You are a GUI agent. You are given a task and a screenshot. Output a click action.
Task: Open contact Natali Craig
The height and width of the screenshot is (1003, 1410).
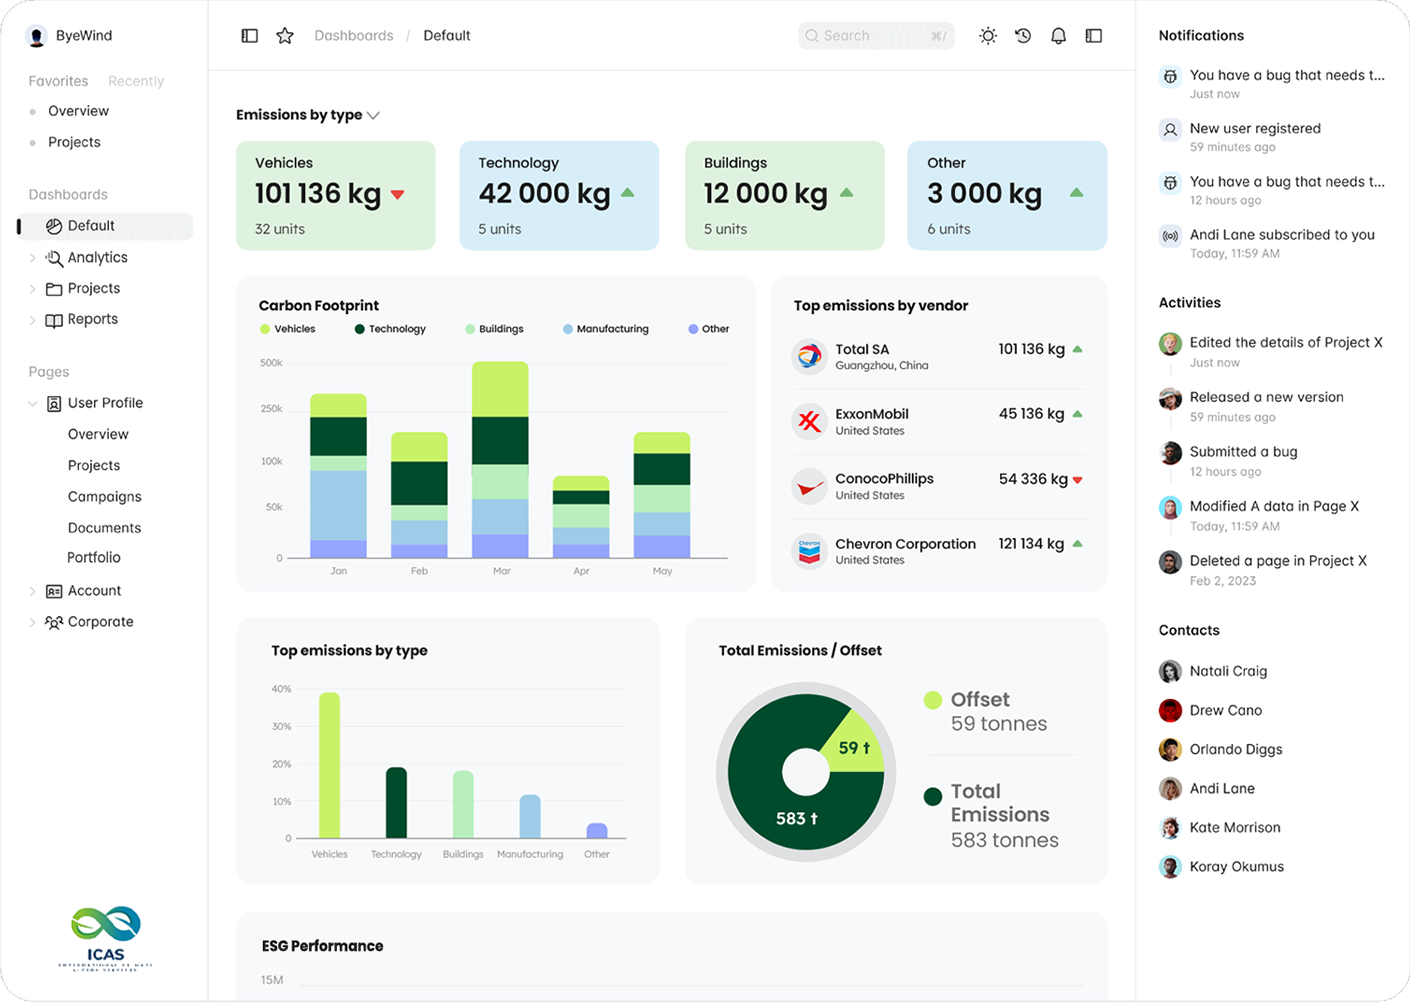pyautogui.click(x=1228, y=671)
